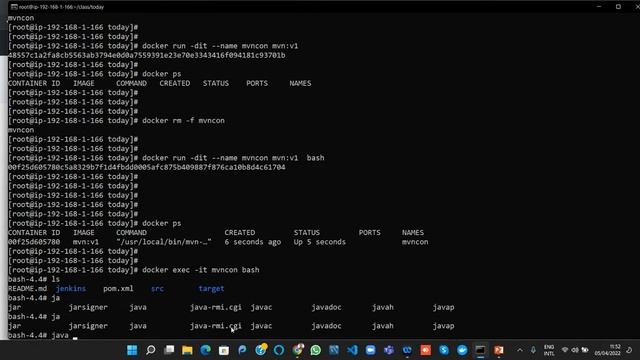Click the hash starting with 00f25d60578 0c5a
The image size is (640, 360).
[x=147, y=167]
